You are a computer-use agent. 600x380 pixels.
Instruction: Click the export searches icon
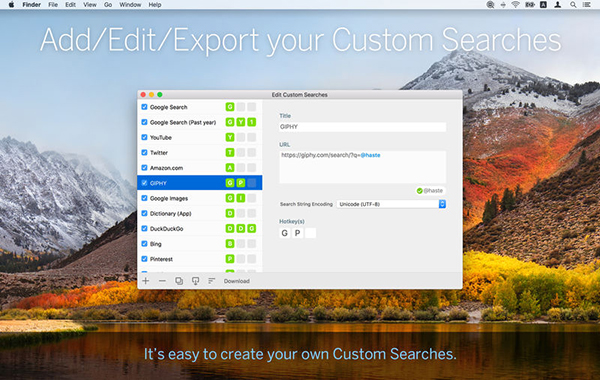[196, 281]
